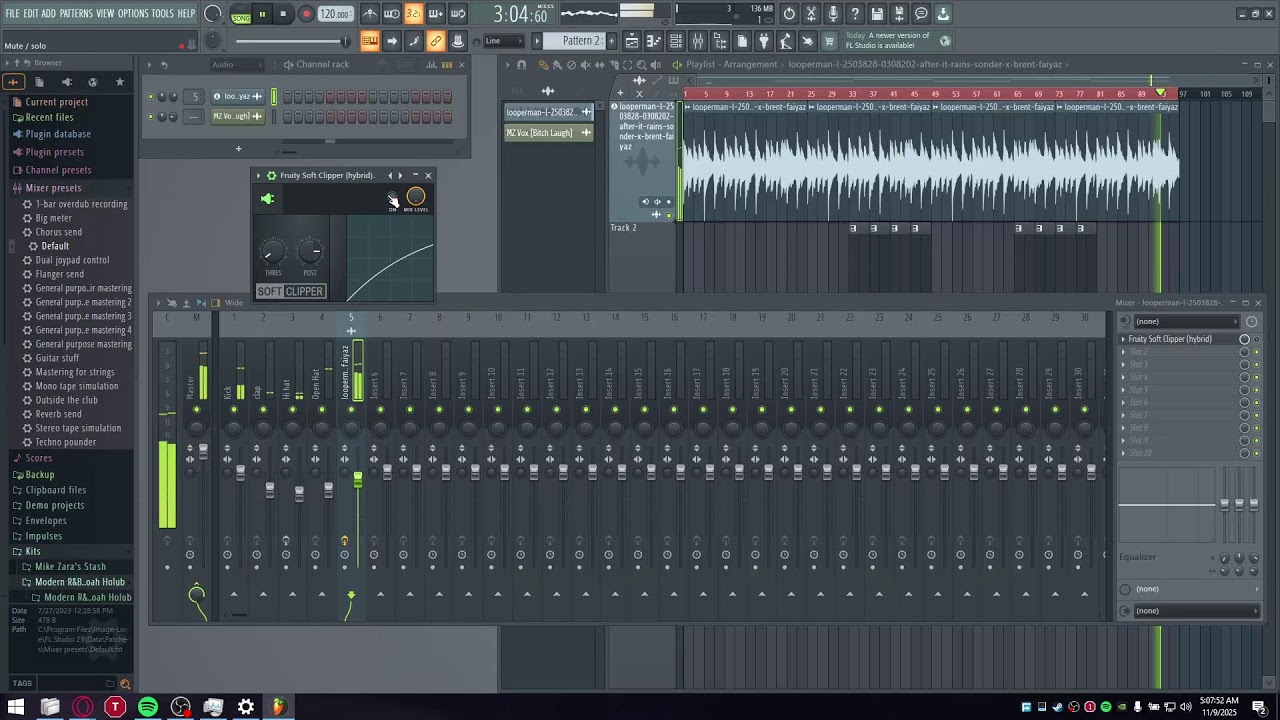The width and height of the screenshot is (1280, 720).
Task: Adjust the THRES knob of Soft Clipper
Action: [x=272, y=252]
